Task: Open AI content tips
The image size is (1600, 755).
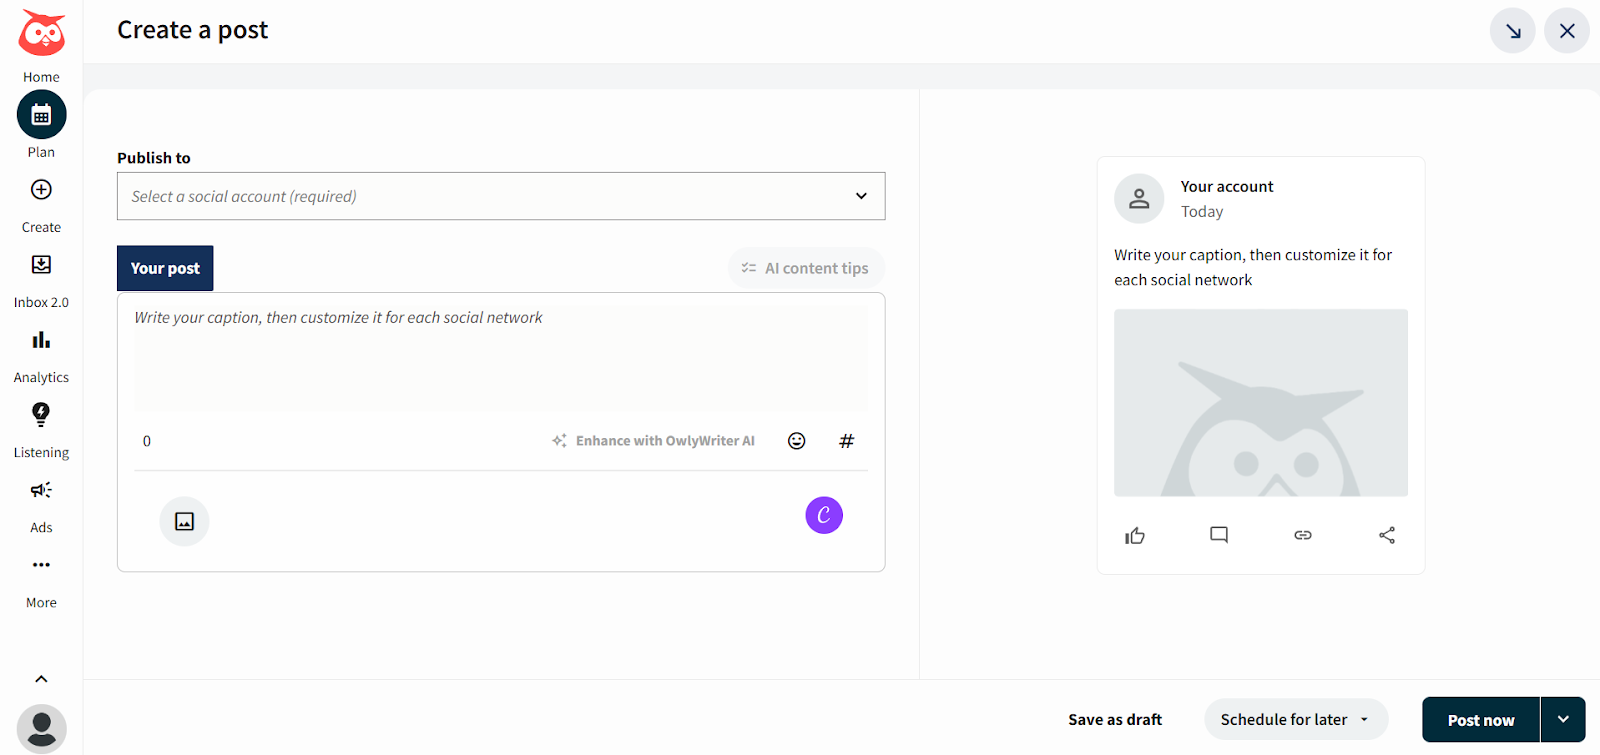Action: pos(806,268)
